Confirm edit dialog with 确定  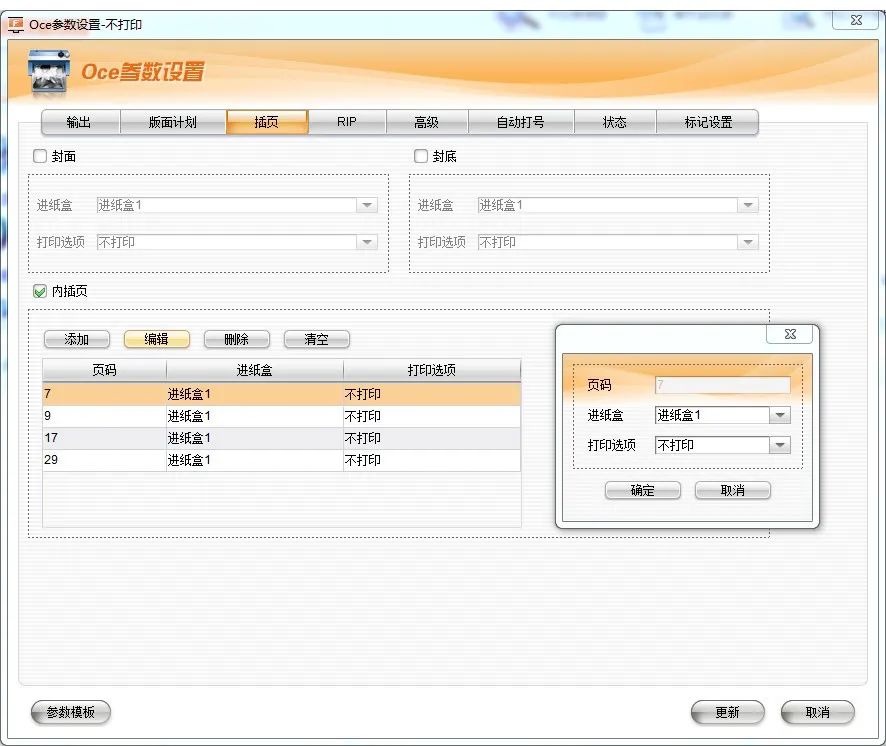[642, 491]
